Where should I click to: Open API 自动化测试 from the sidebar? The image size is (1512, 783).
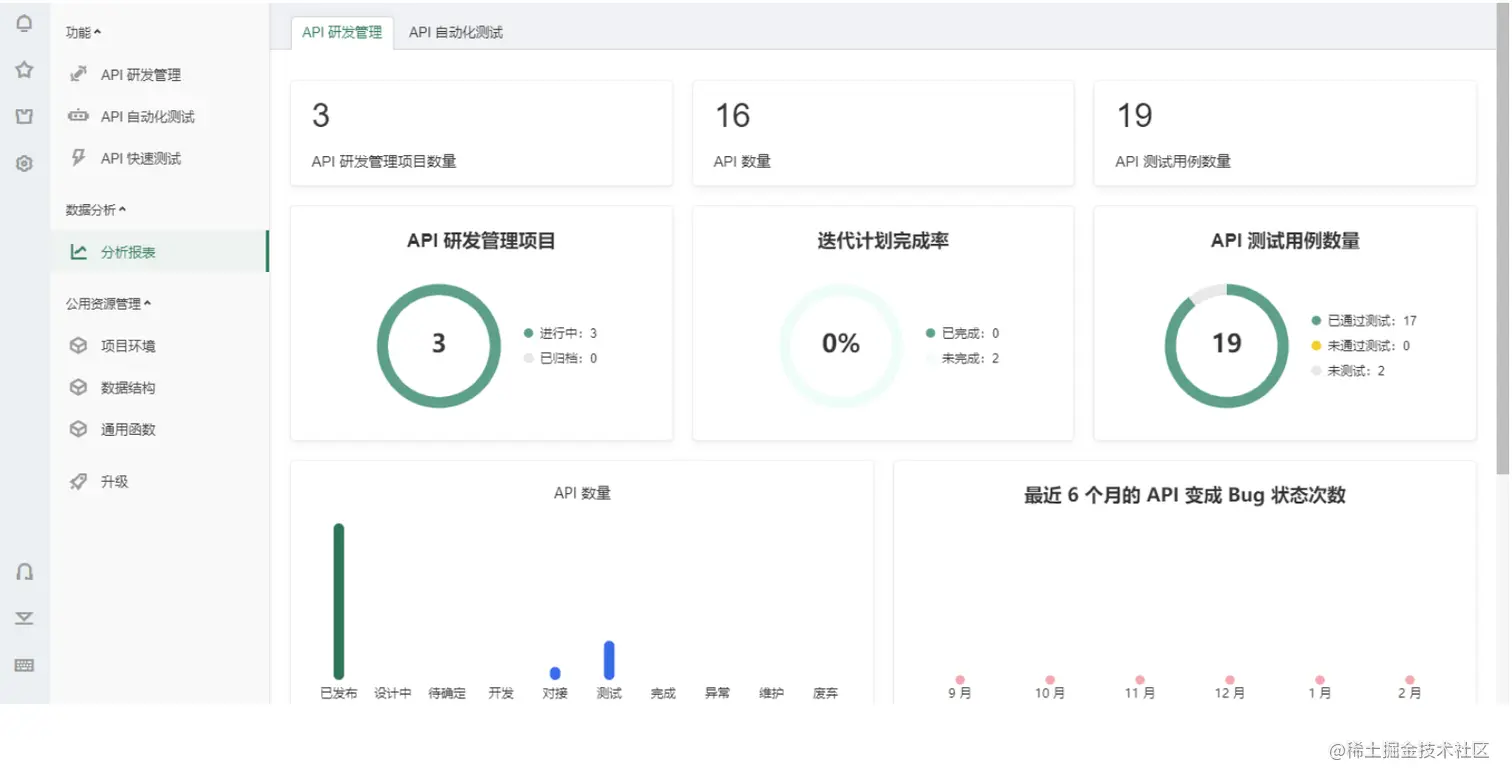point(160,117)
